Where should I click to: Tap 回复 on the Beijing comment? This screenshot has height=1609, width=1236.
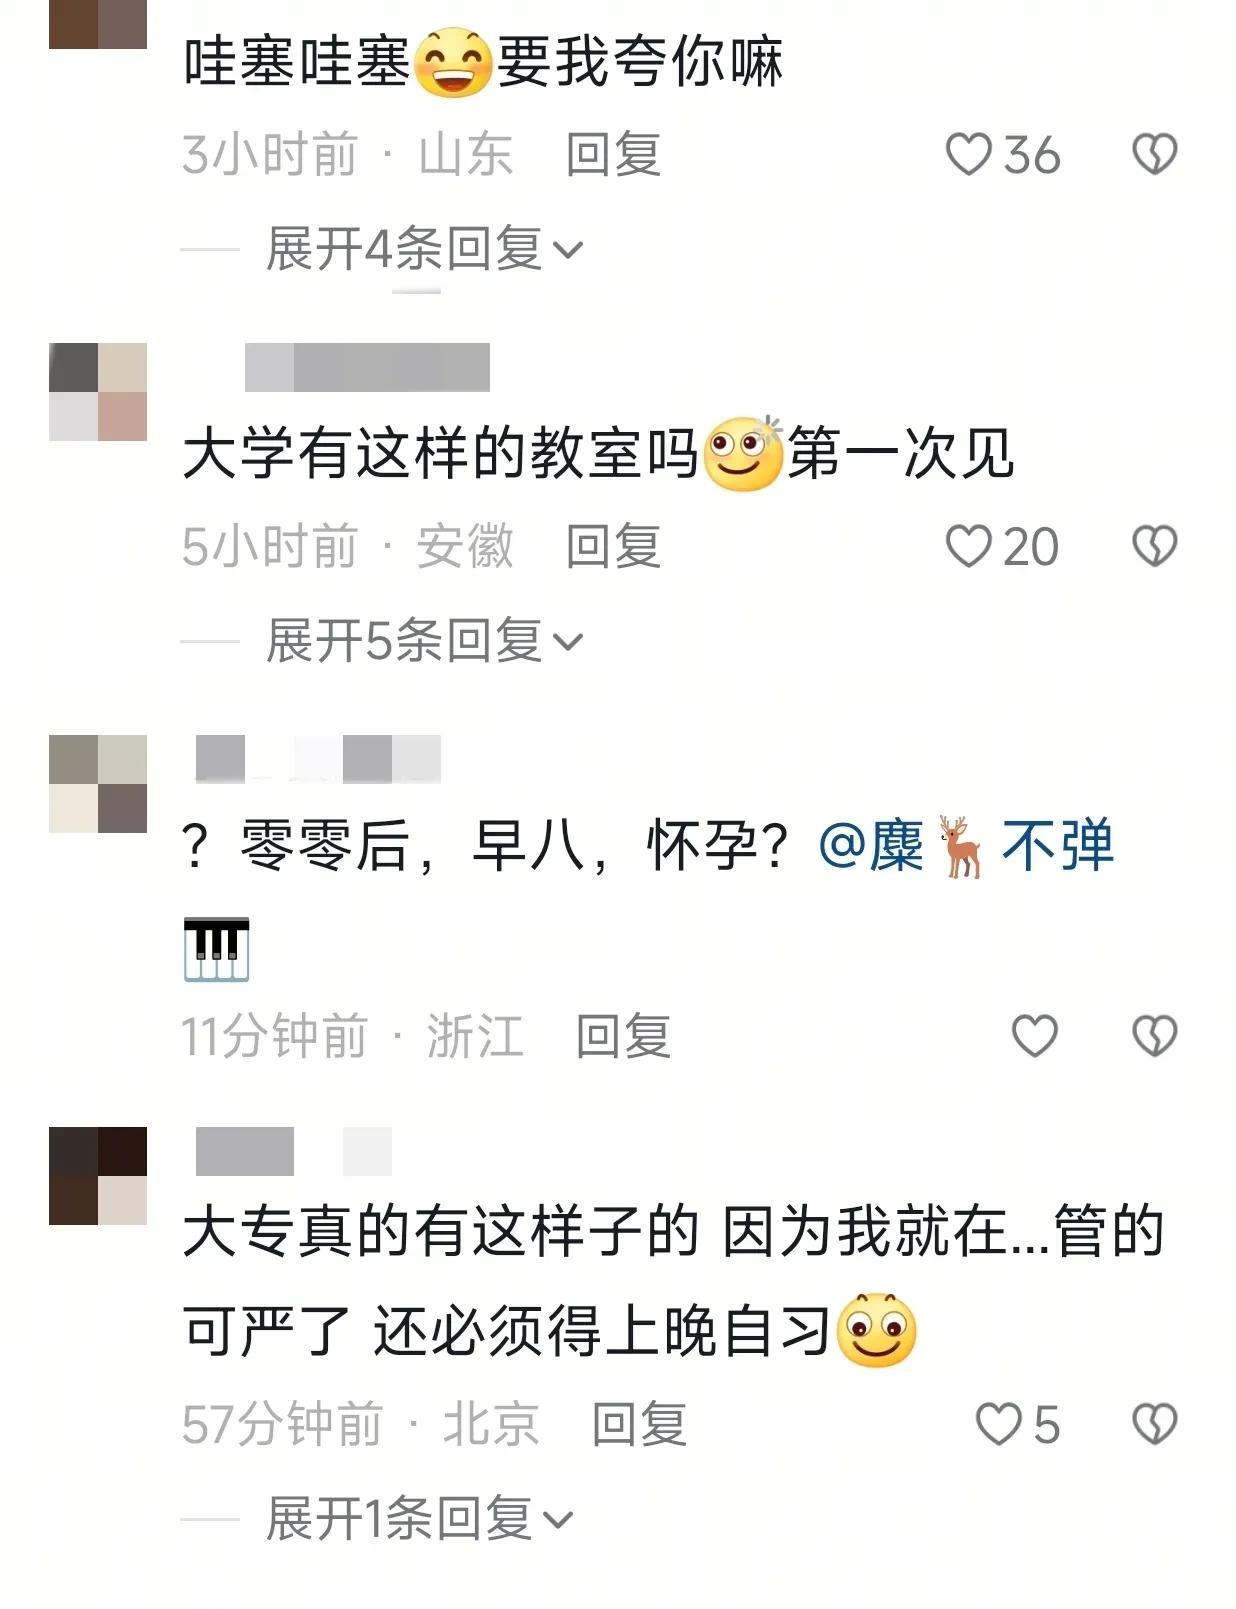pos(639,1424)
